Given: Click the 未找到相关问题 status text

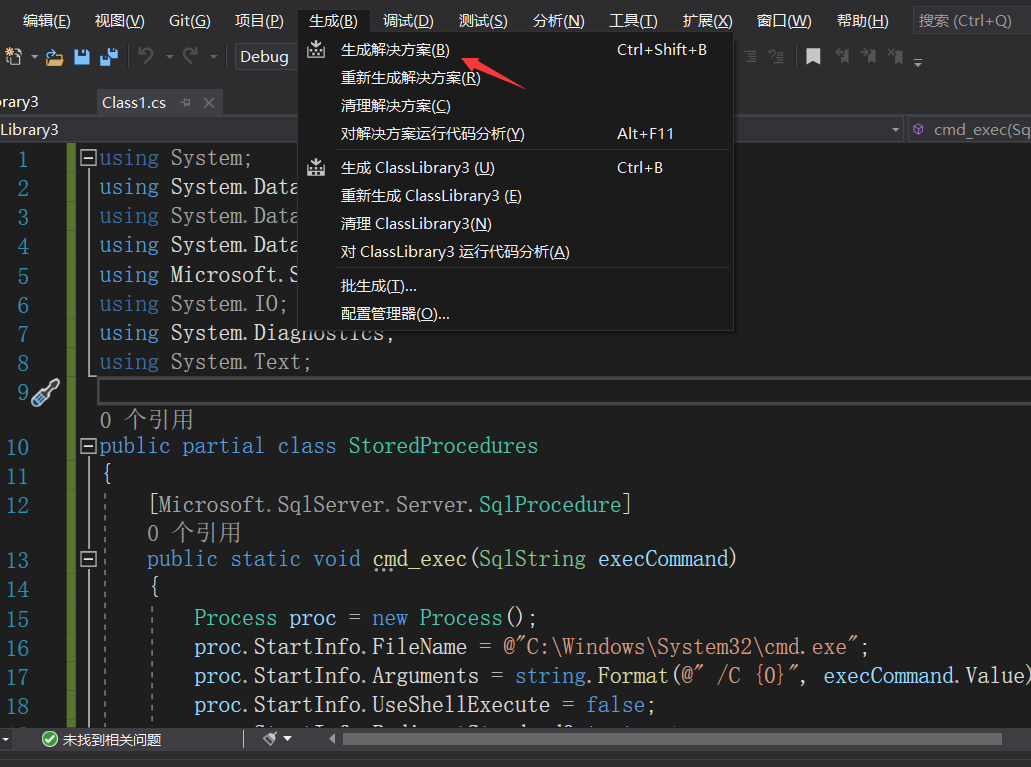Looking at the screenshot, I should pyautogui.click(x=112, y=740).
